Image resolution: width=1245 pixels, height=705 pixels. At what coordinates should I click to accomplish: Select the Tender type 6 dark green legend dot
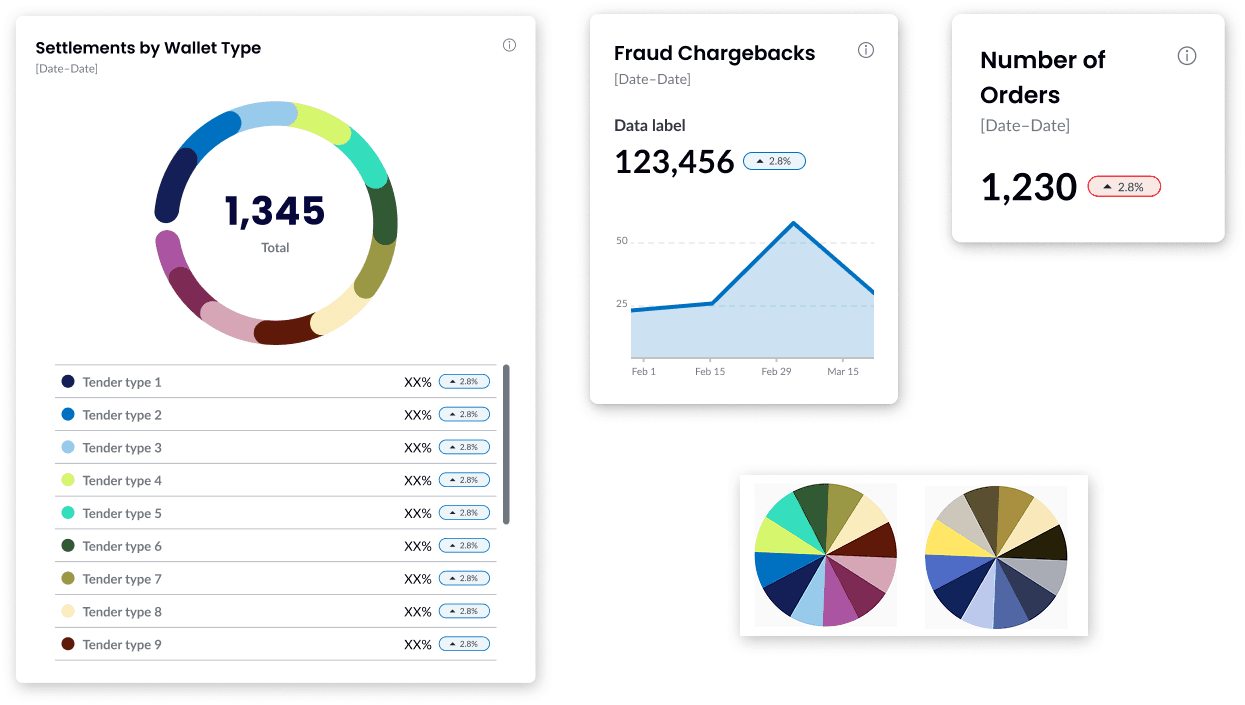[x=68, y=545]
